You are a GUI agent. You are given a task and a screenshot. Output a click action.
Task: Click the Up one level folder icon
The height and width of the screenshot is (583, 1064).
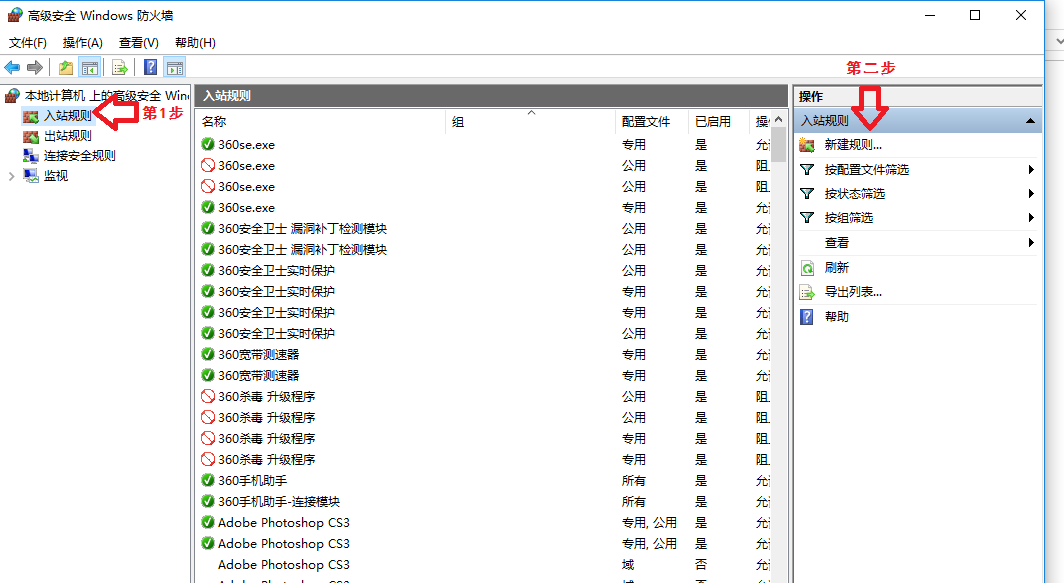click(66, 67)
